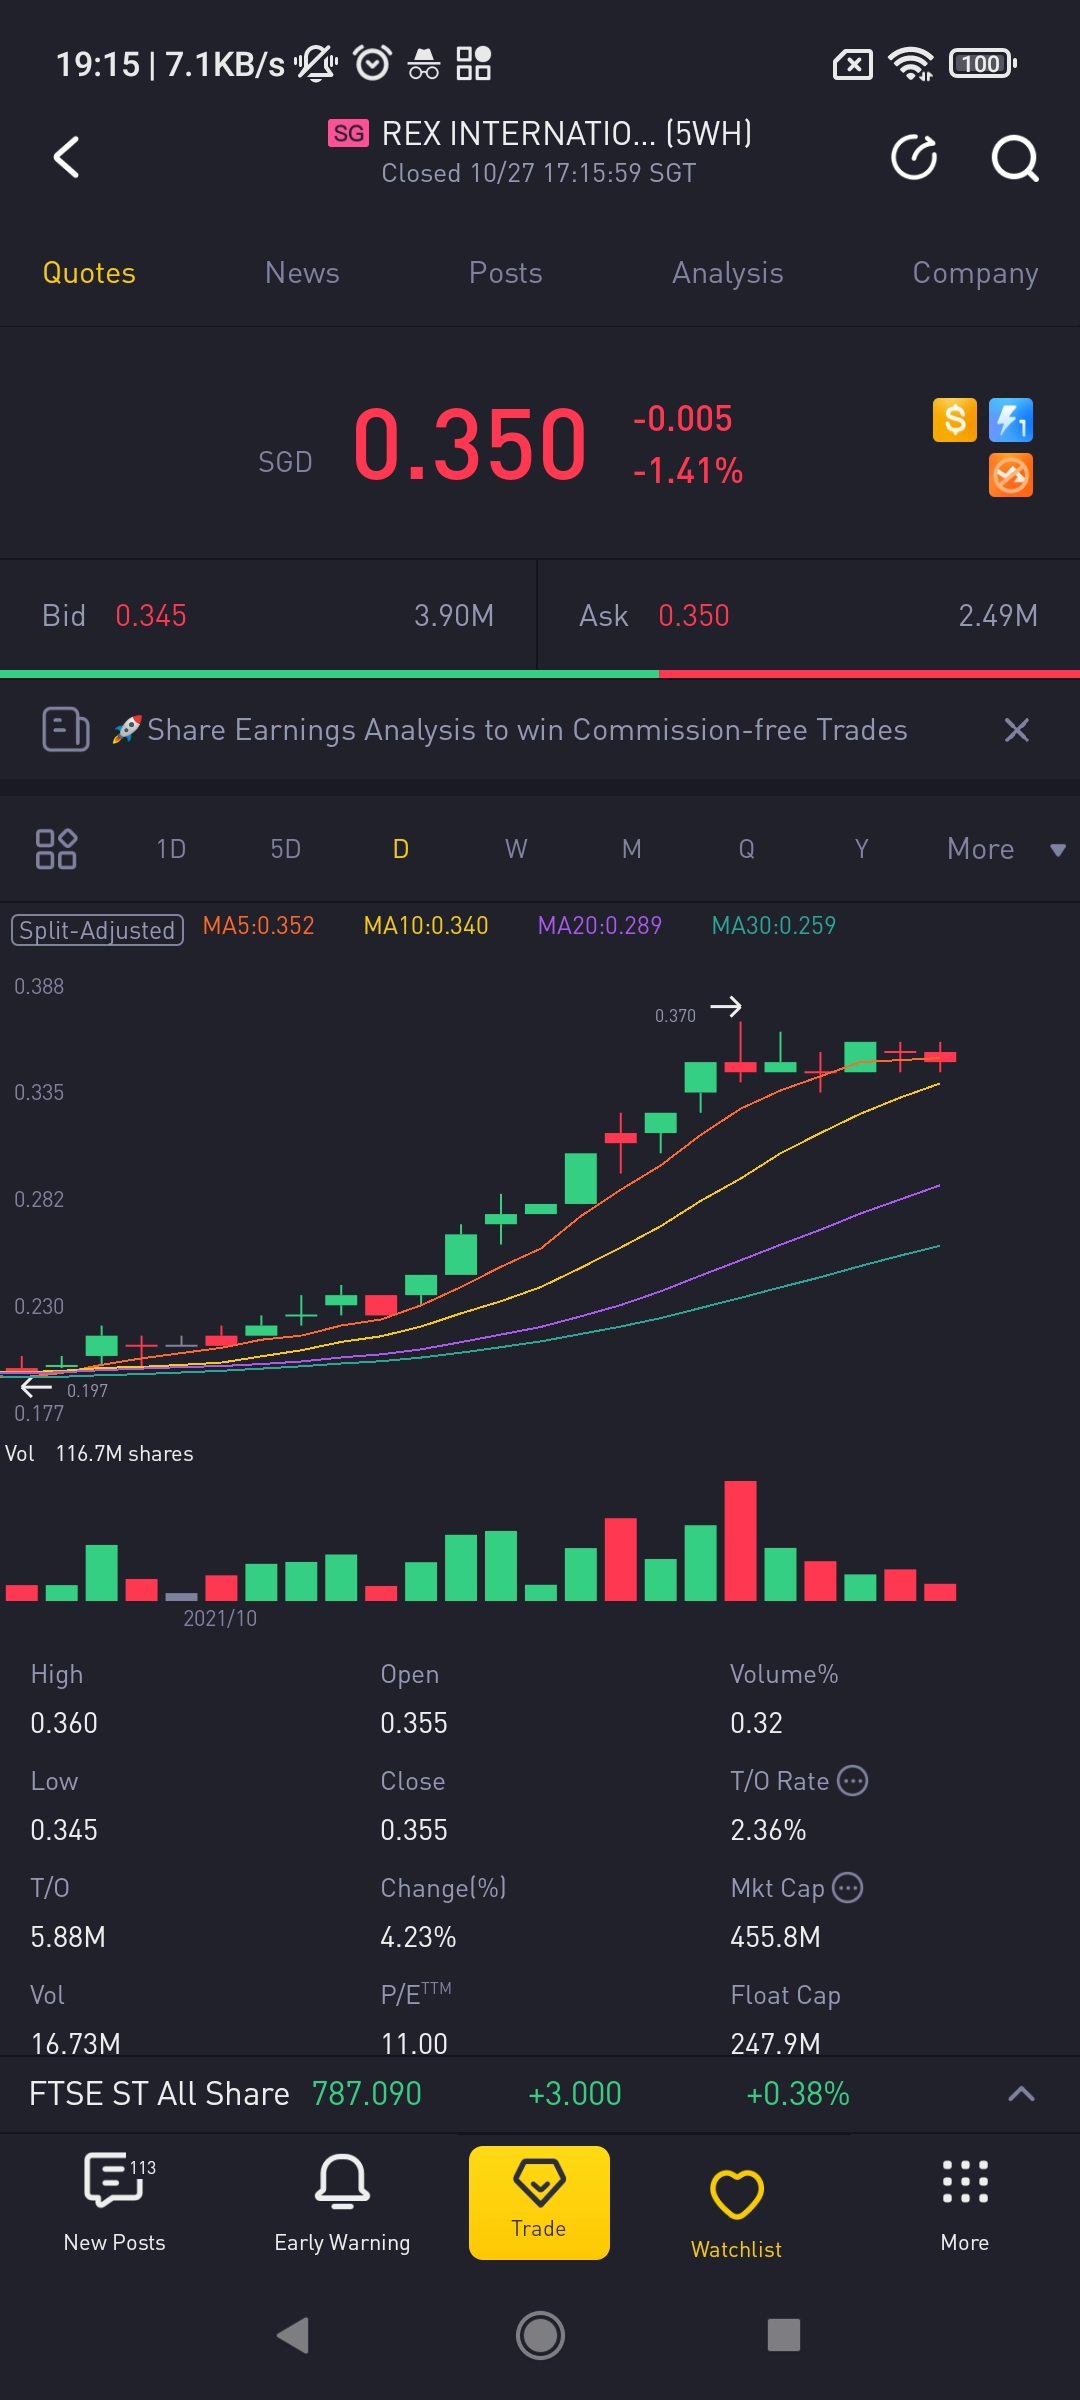Tap the -1.41% change value
Viewport: 1080px width, 2400px height.
point(688,471)
